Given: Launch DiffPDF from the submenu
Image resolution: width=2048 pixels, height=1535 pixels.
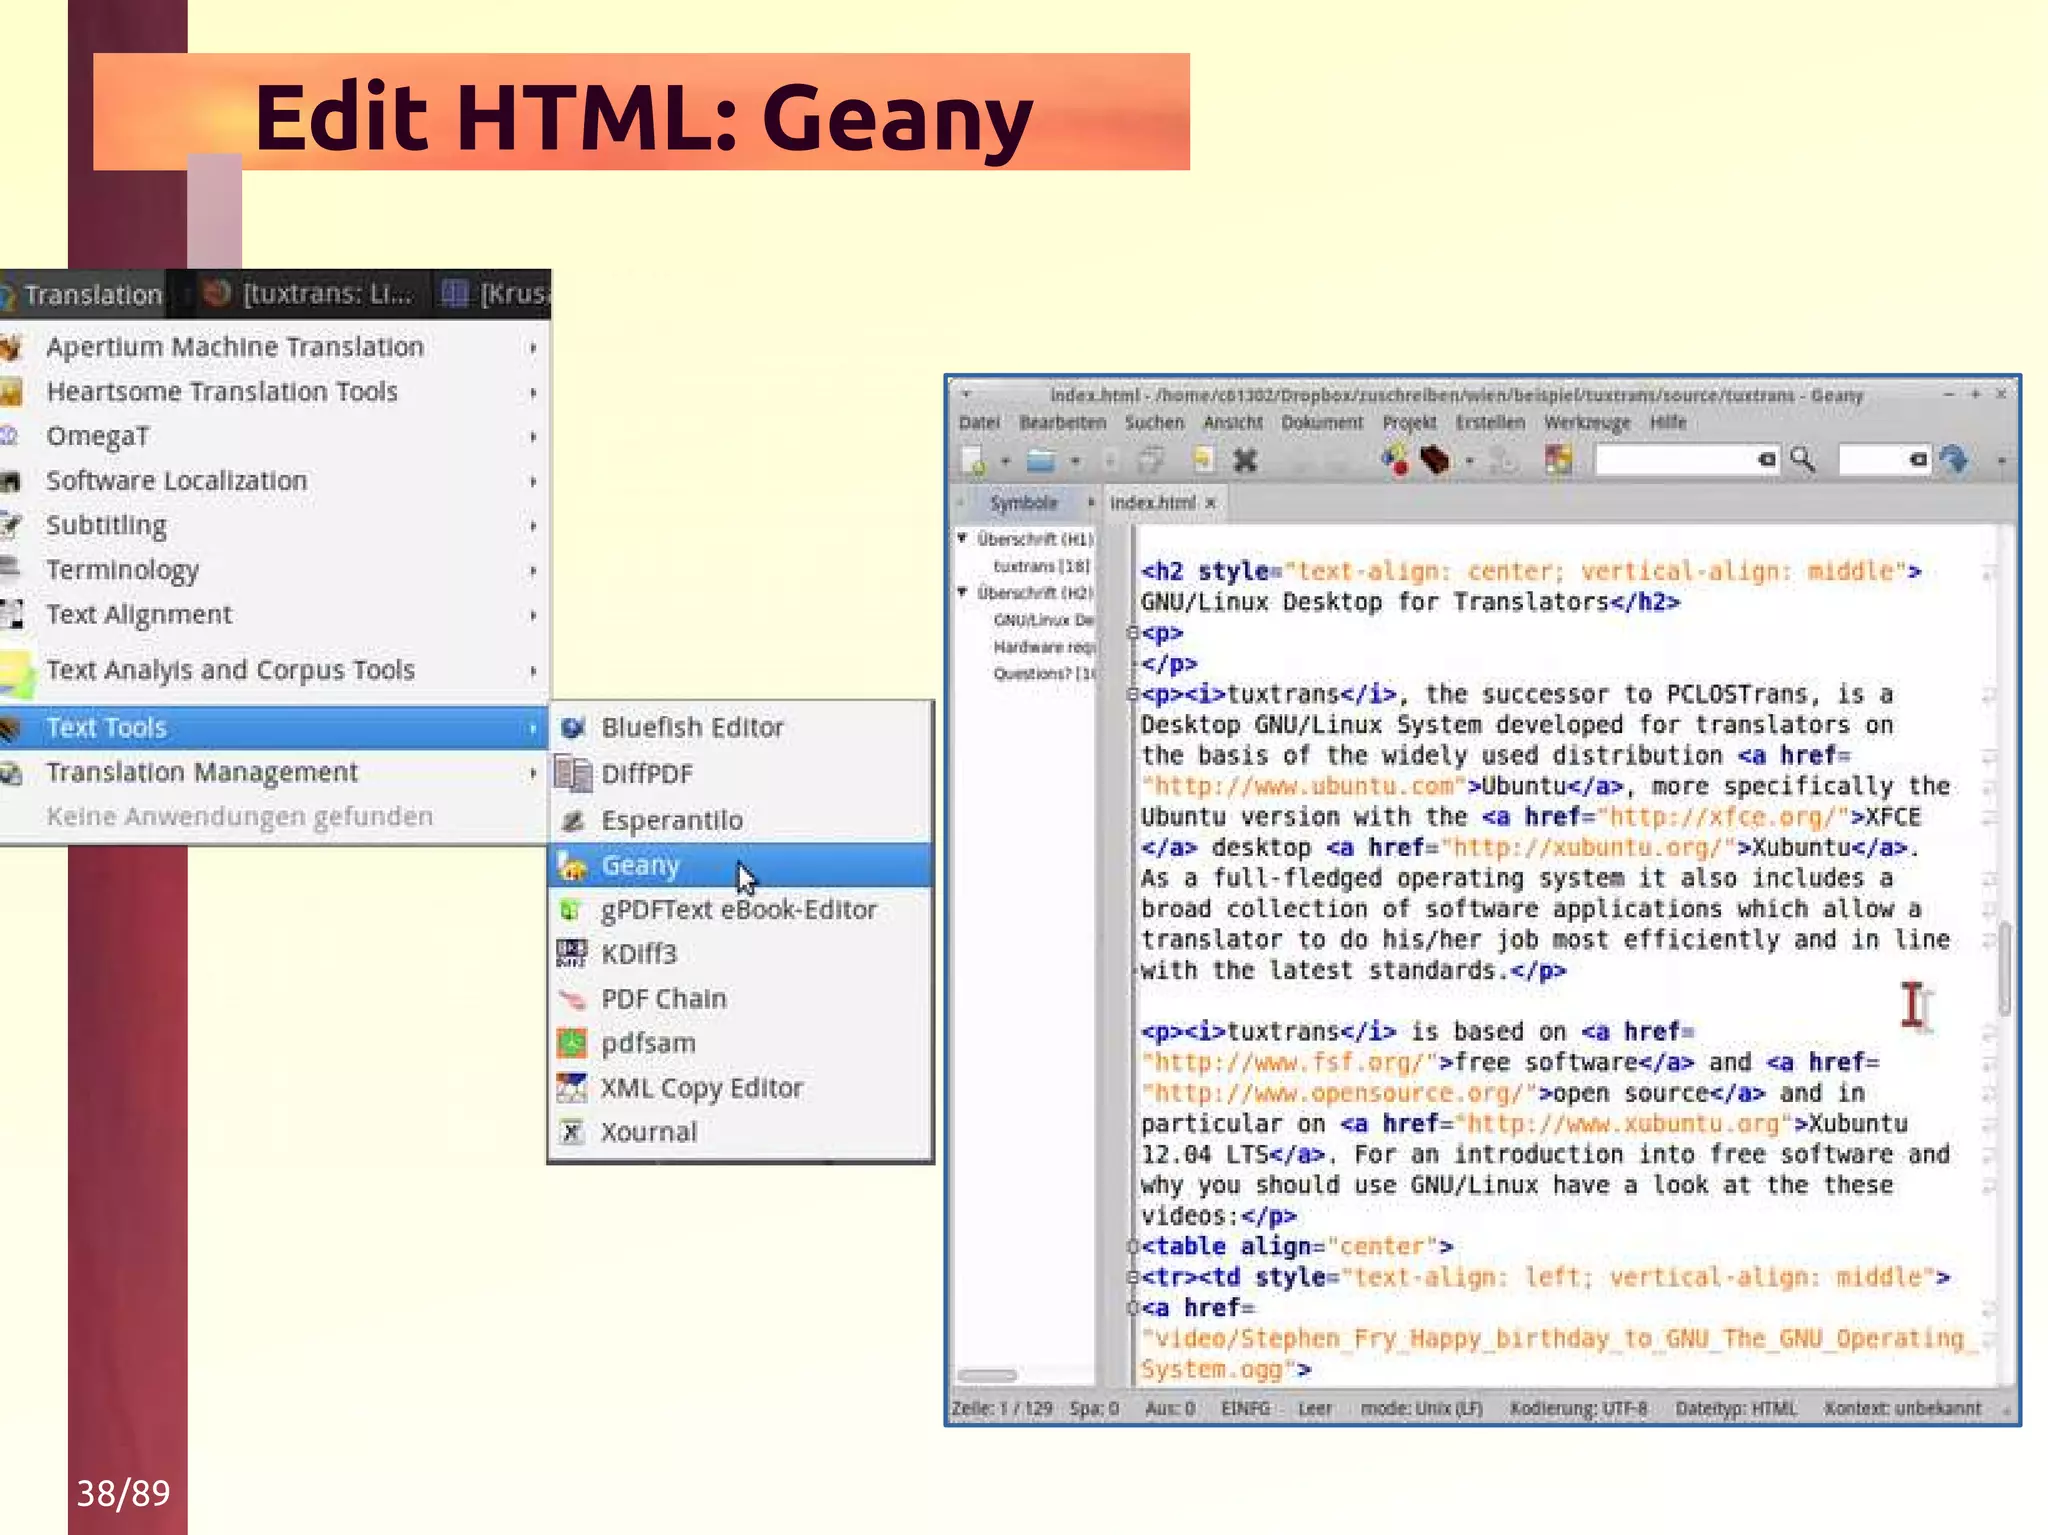Looking at the screenshot, I should pyautogui.click(x=741, y=774).
